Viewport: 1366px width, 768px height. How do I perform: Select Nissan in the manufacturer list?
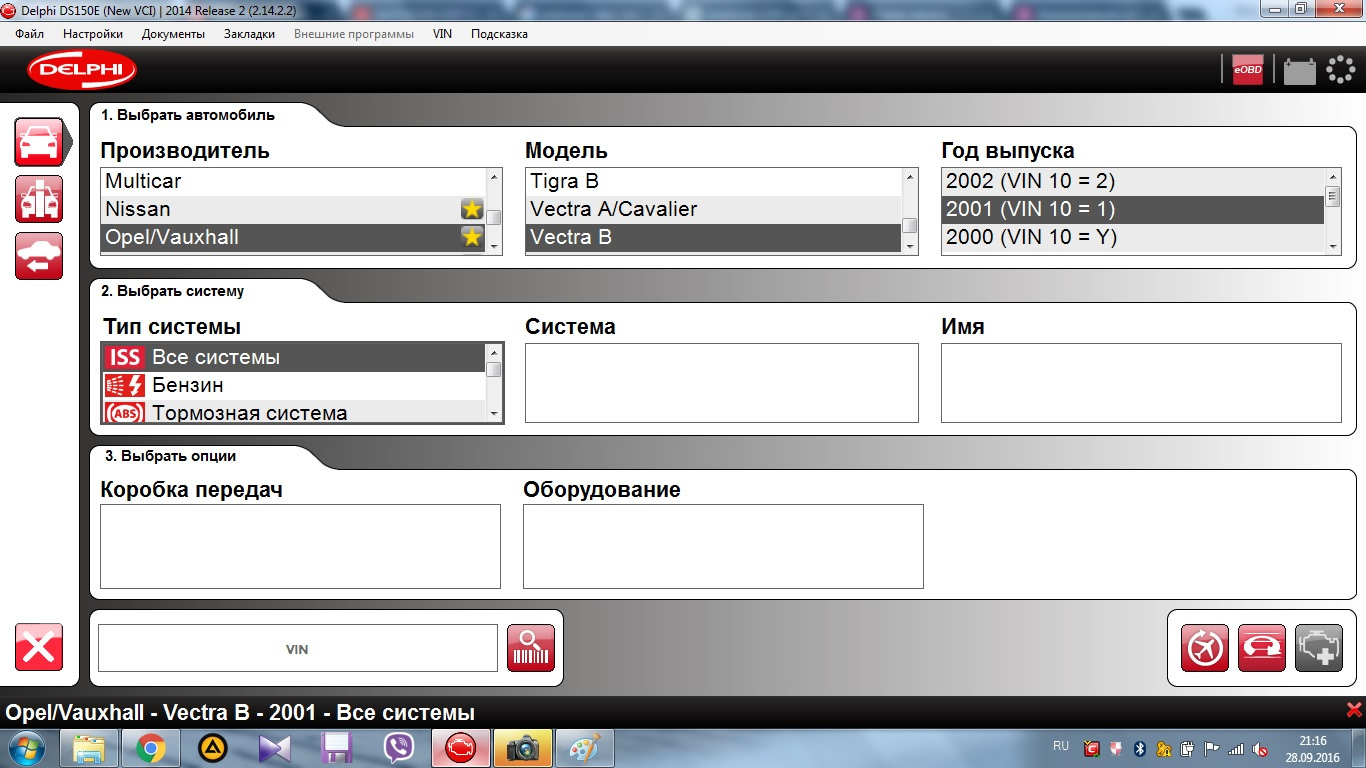(x=293, y=209)
